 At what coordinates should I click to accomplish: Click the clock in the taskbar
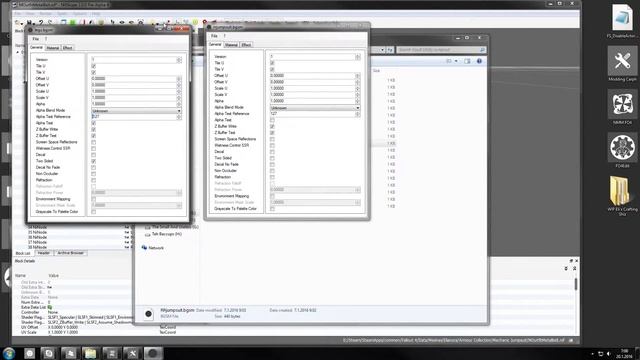coord(625,353)
